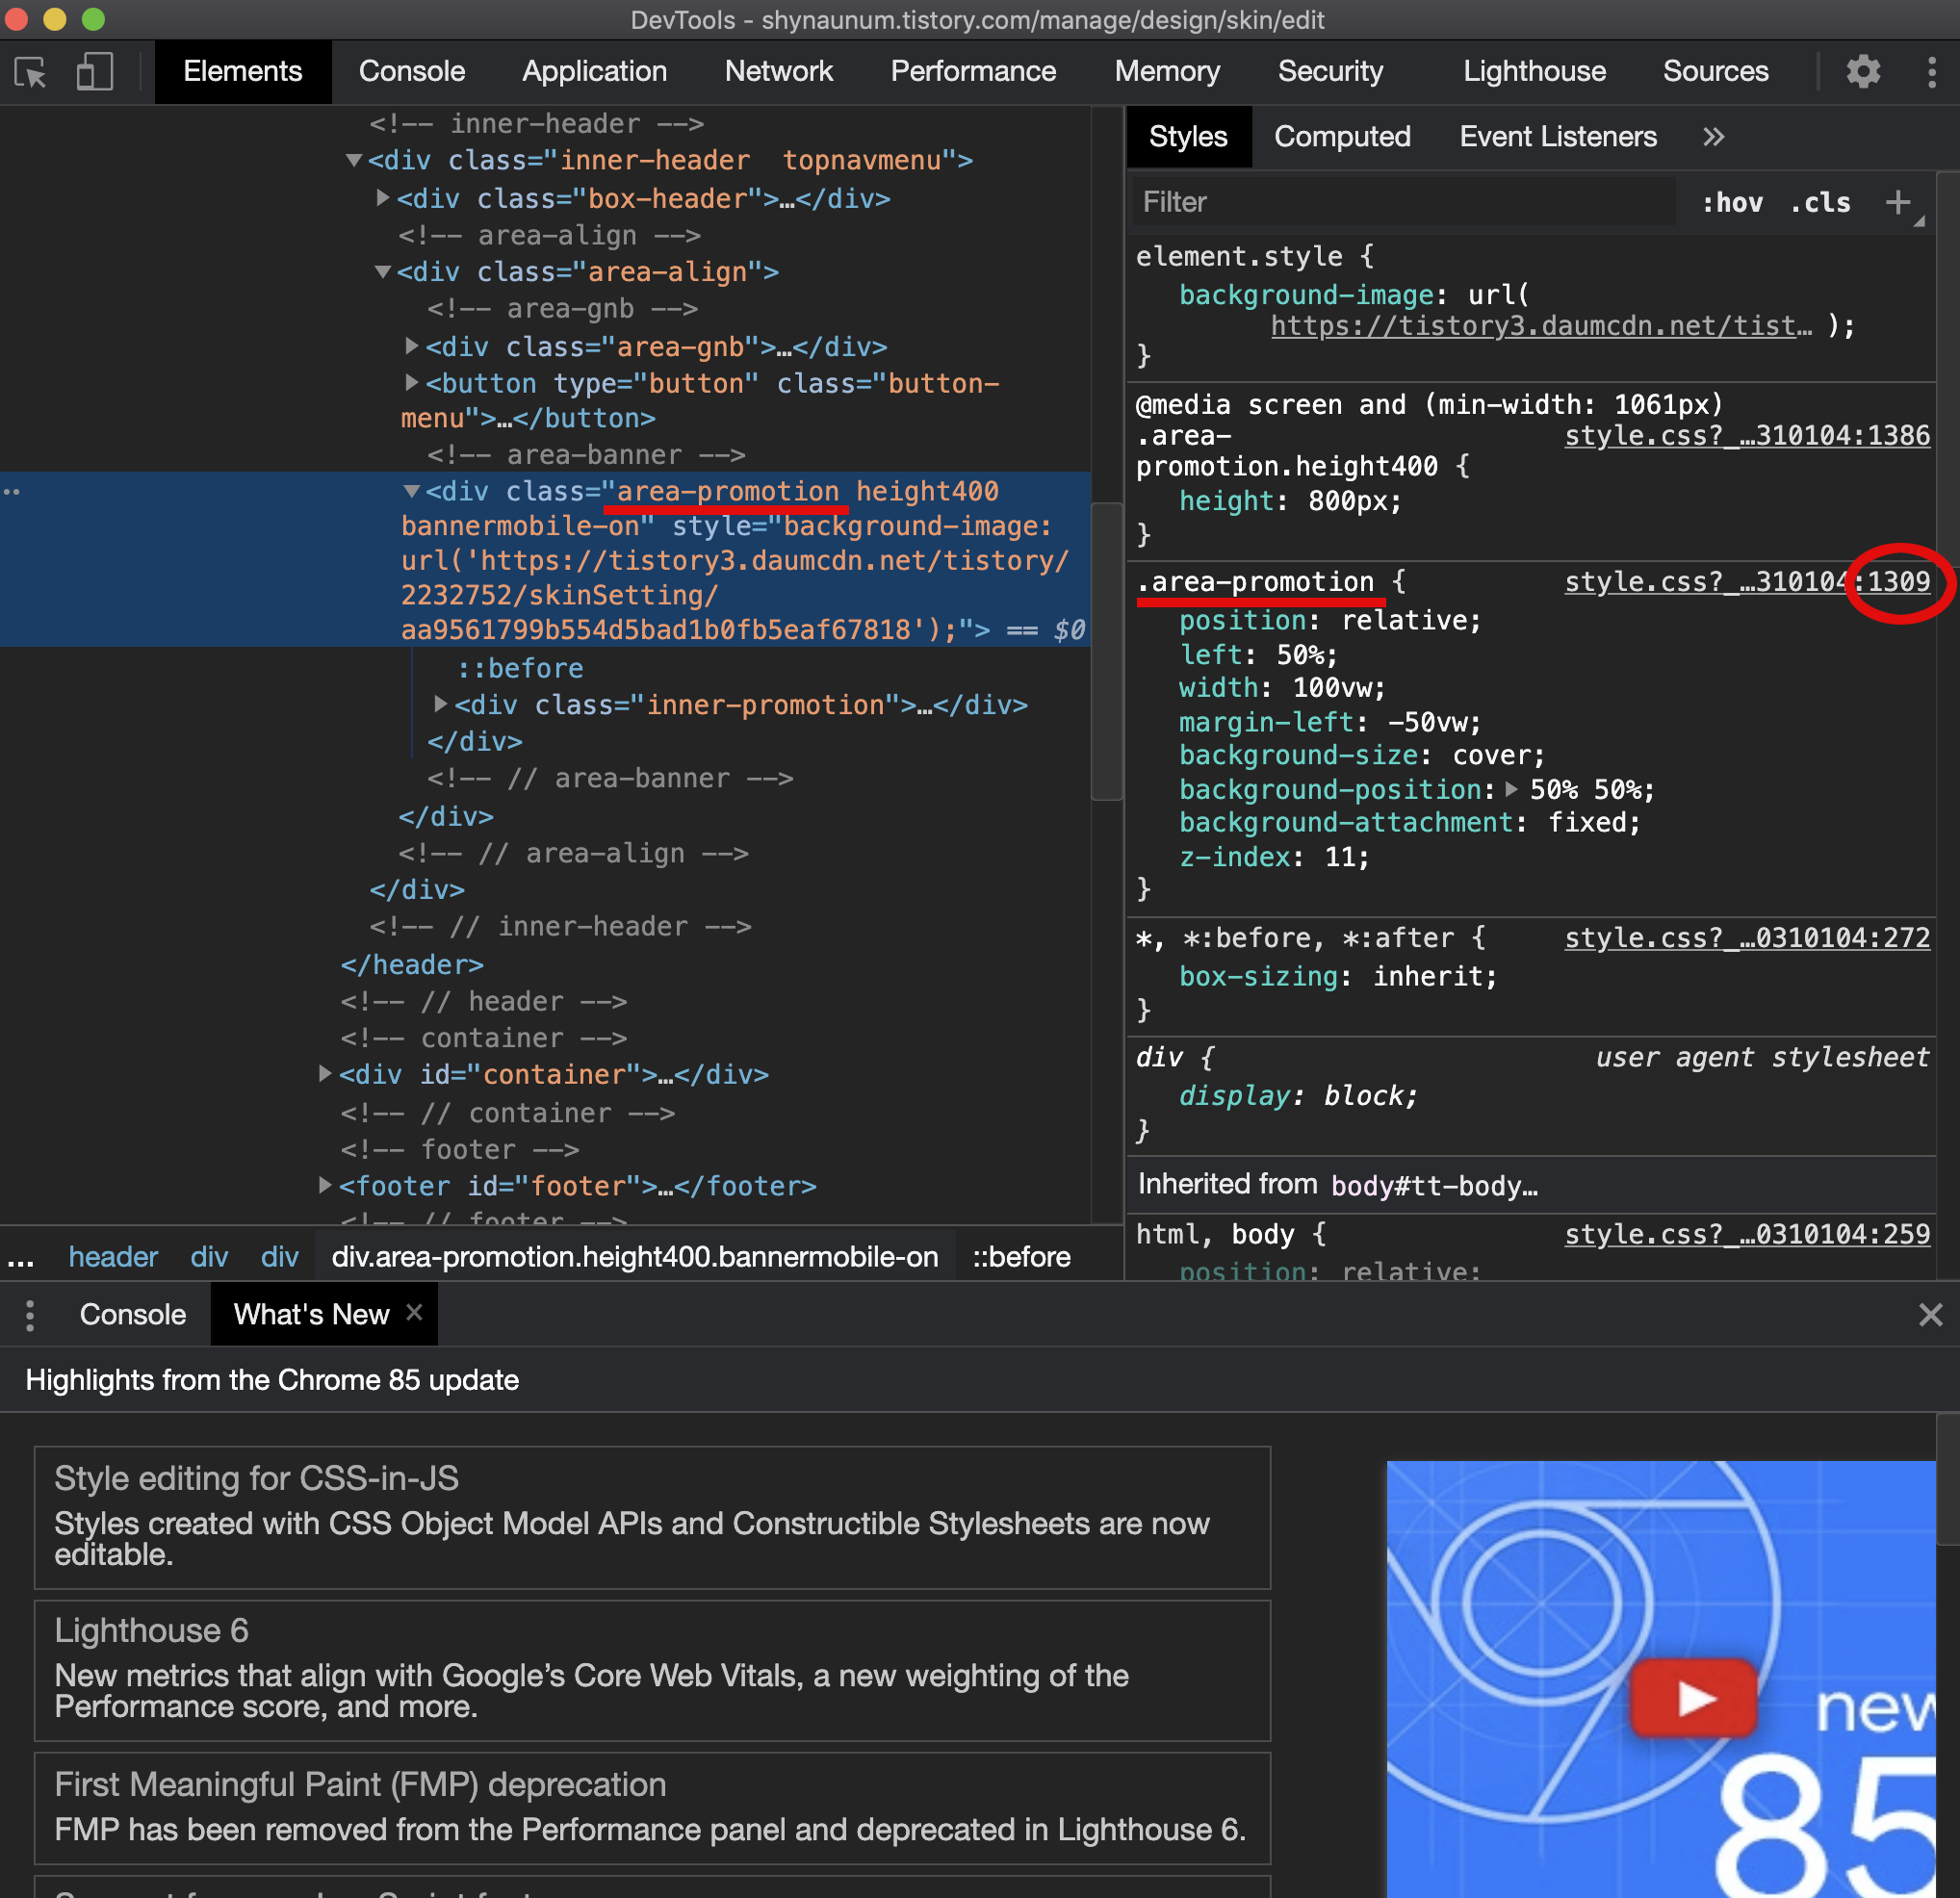The height and width of the screenshot is (1898, 1960).
Task: Play the Chrome 85 video thumbnail
Action: point(1693,1697)
